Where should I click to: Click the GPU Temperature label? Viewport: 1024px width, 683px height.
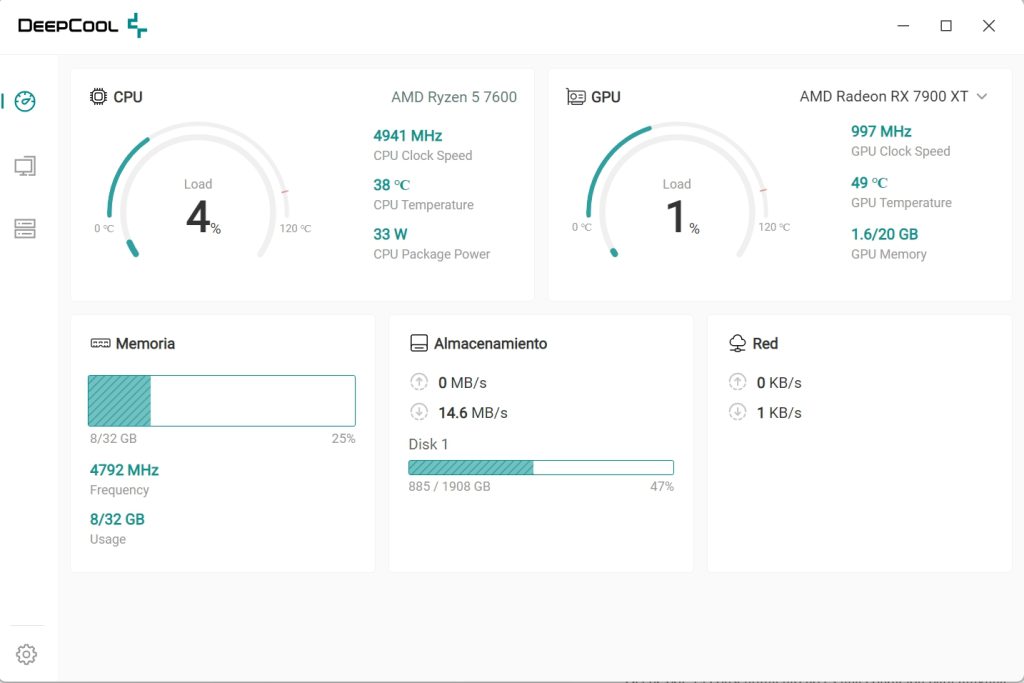(x=901, y=202)
